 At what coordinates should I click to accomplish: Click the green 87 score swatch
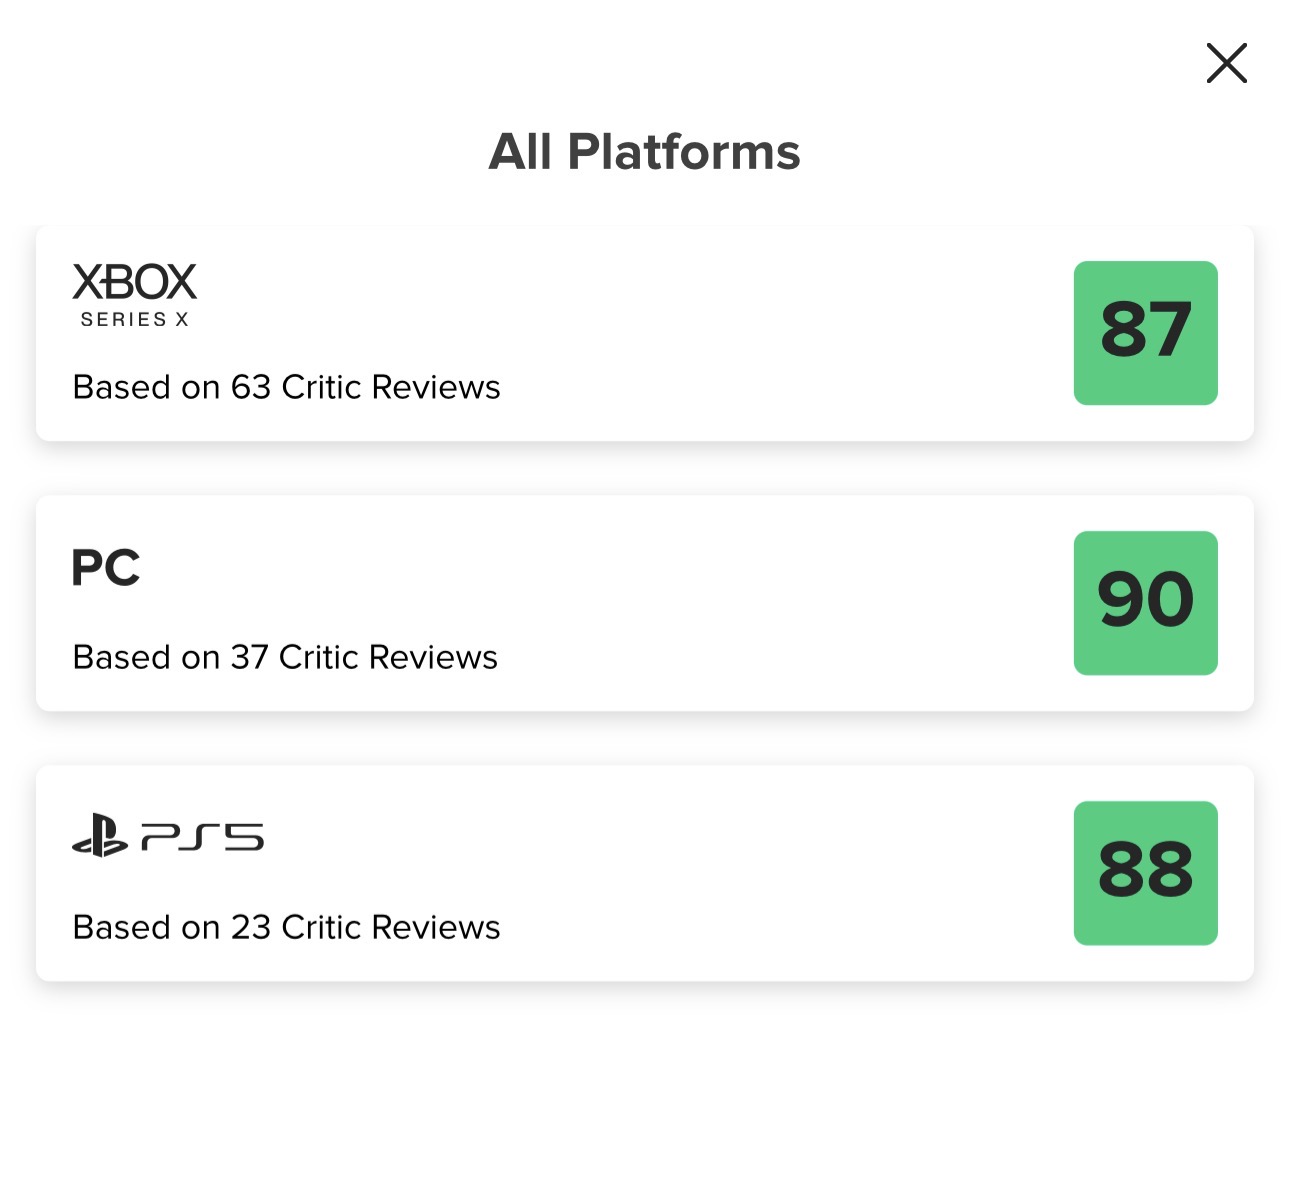[1146, 333]
